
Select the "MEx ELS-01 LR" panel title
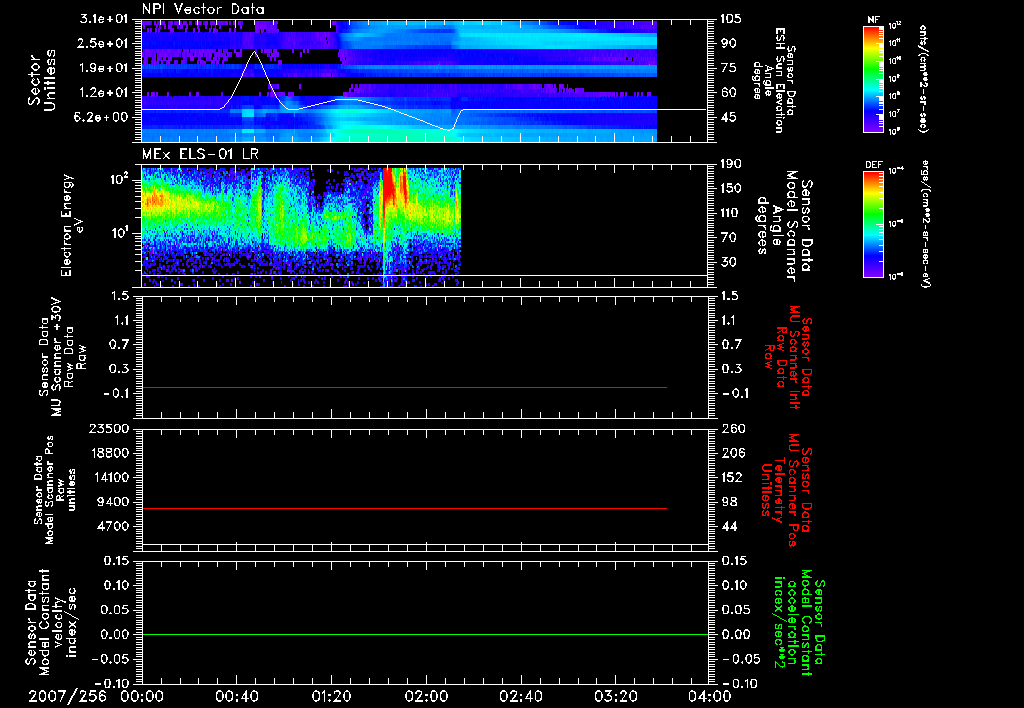tap(200, 155)
